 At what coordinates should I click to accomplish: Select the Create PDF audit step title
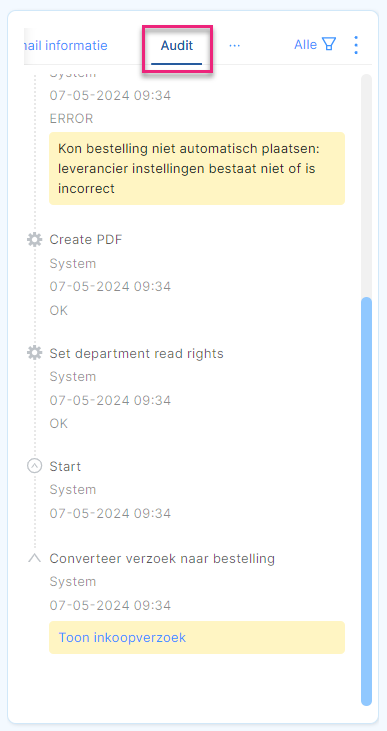pos(86,240)
